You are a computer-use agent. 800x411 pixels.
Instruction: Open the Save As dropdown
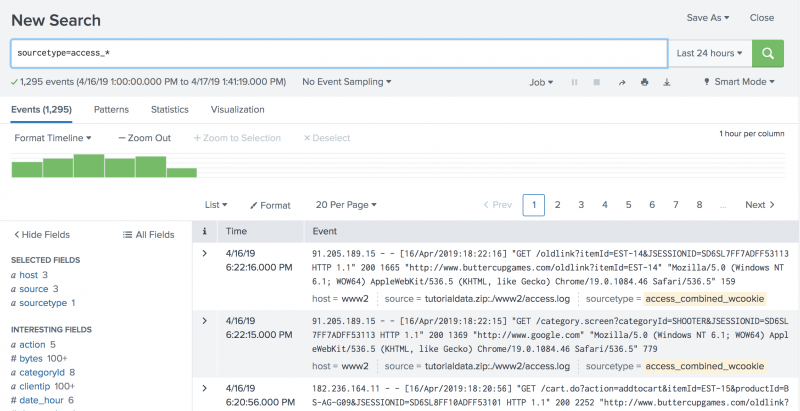click(708, 17)
